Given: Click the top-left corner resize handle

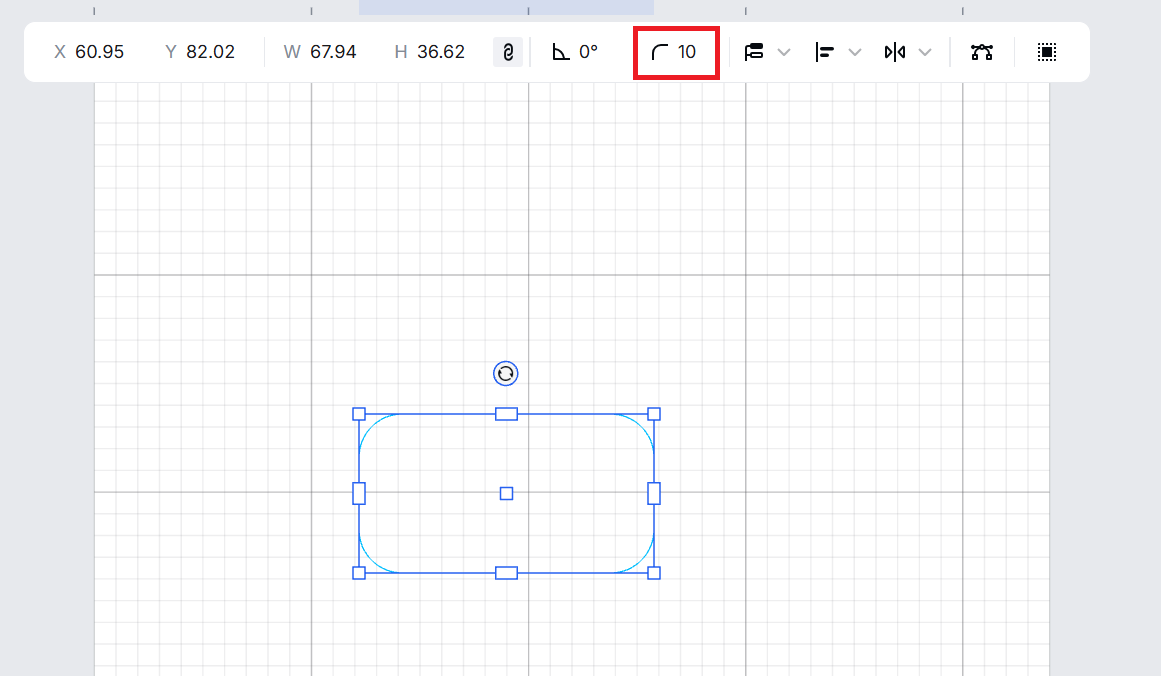Looking at the screenshot, I should click(x=359, y=414).
